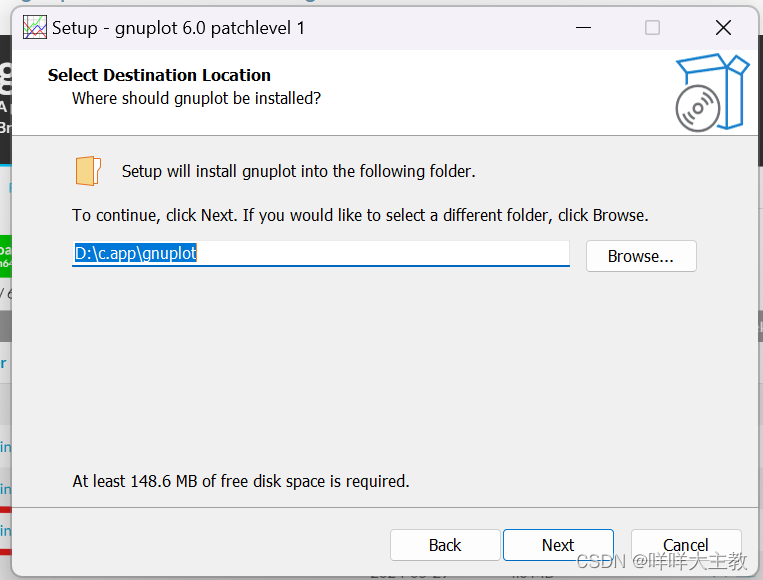
Task: Click 'Where should gnuplot be installed?' text
Action: click(x=197, y=98)
